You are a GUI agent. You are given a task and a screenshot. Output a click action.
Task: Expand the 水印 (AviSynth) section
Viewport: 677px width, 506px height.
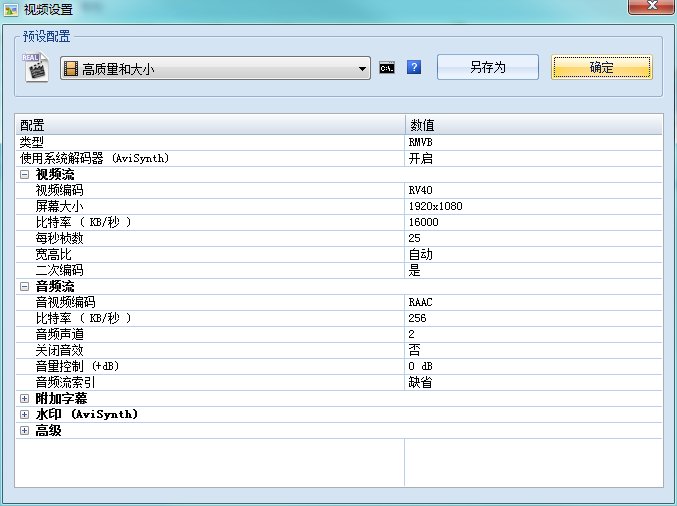pos(25,414)
